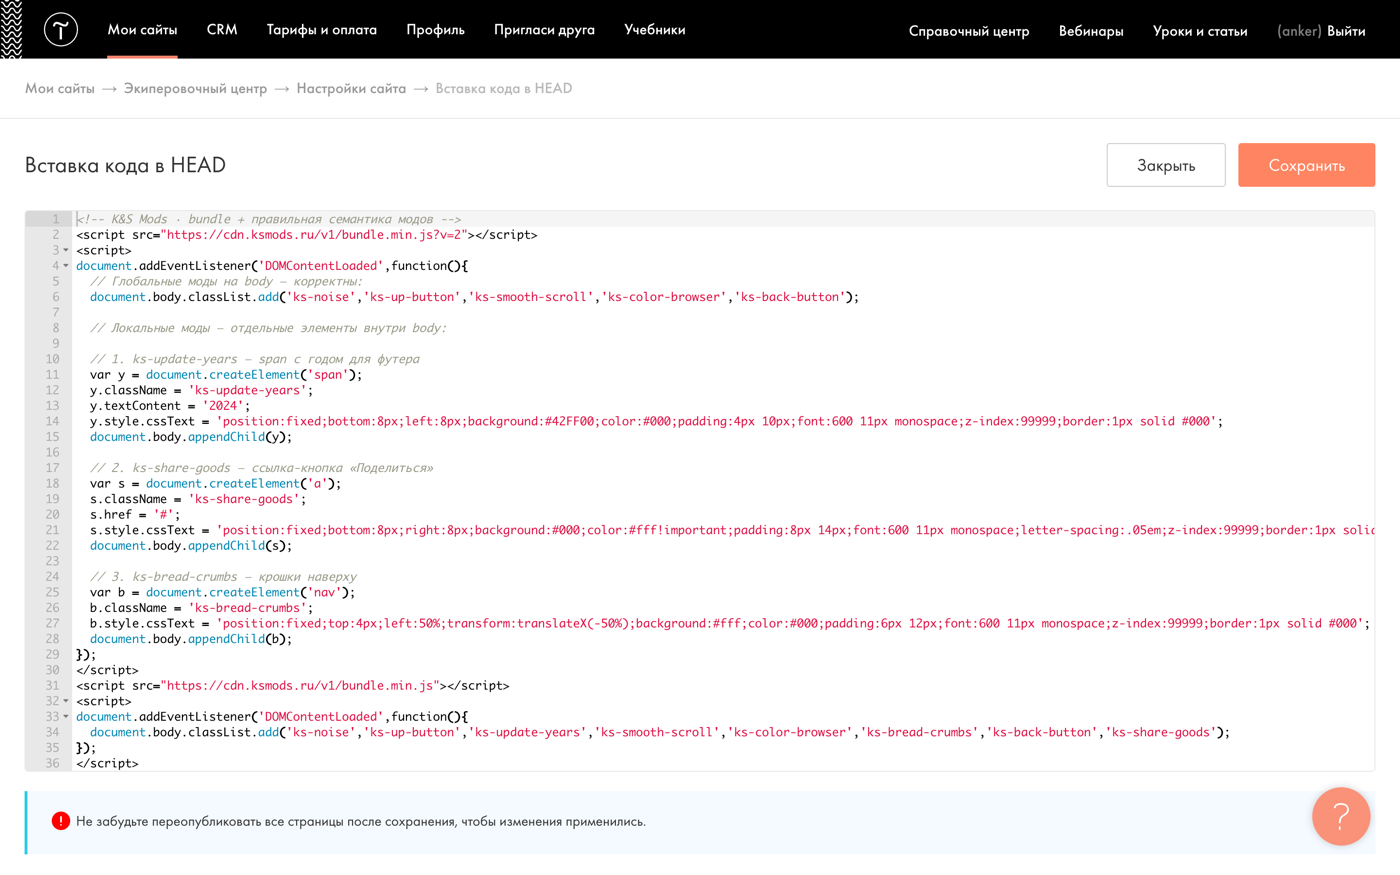The height and width of the screenshot is (875, 1400).
Task: Click the '3. ks-bread-crumbs' comment line
Action: tap(223, 577)
